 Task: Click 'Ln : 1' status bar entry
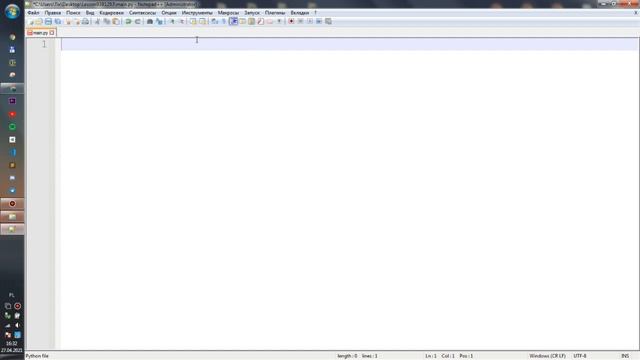coord(431,356)
